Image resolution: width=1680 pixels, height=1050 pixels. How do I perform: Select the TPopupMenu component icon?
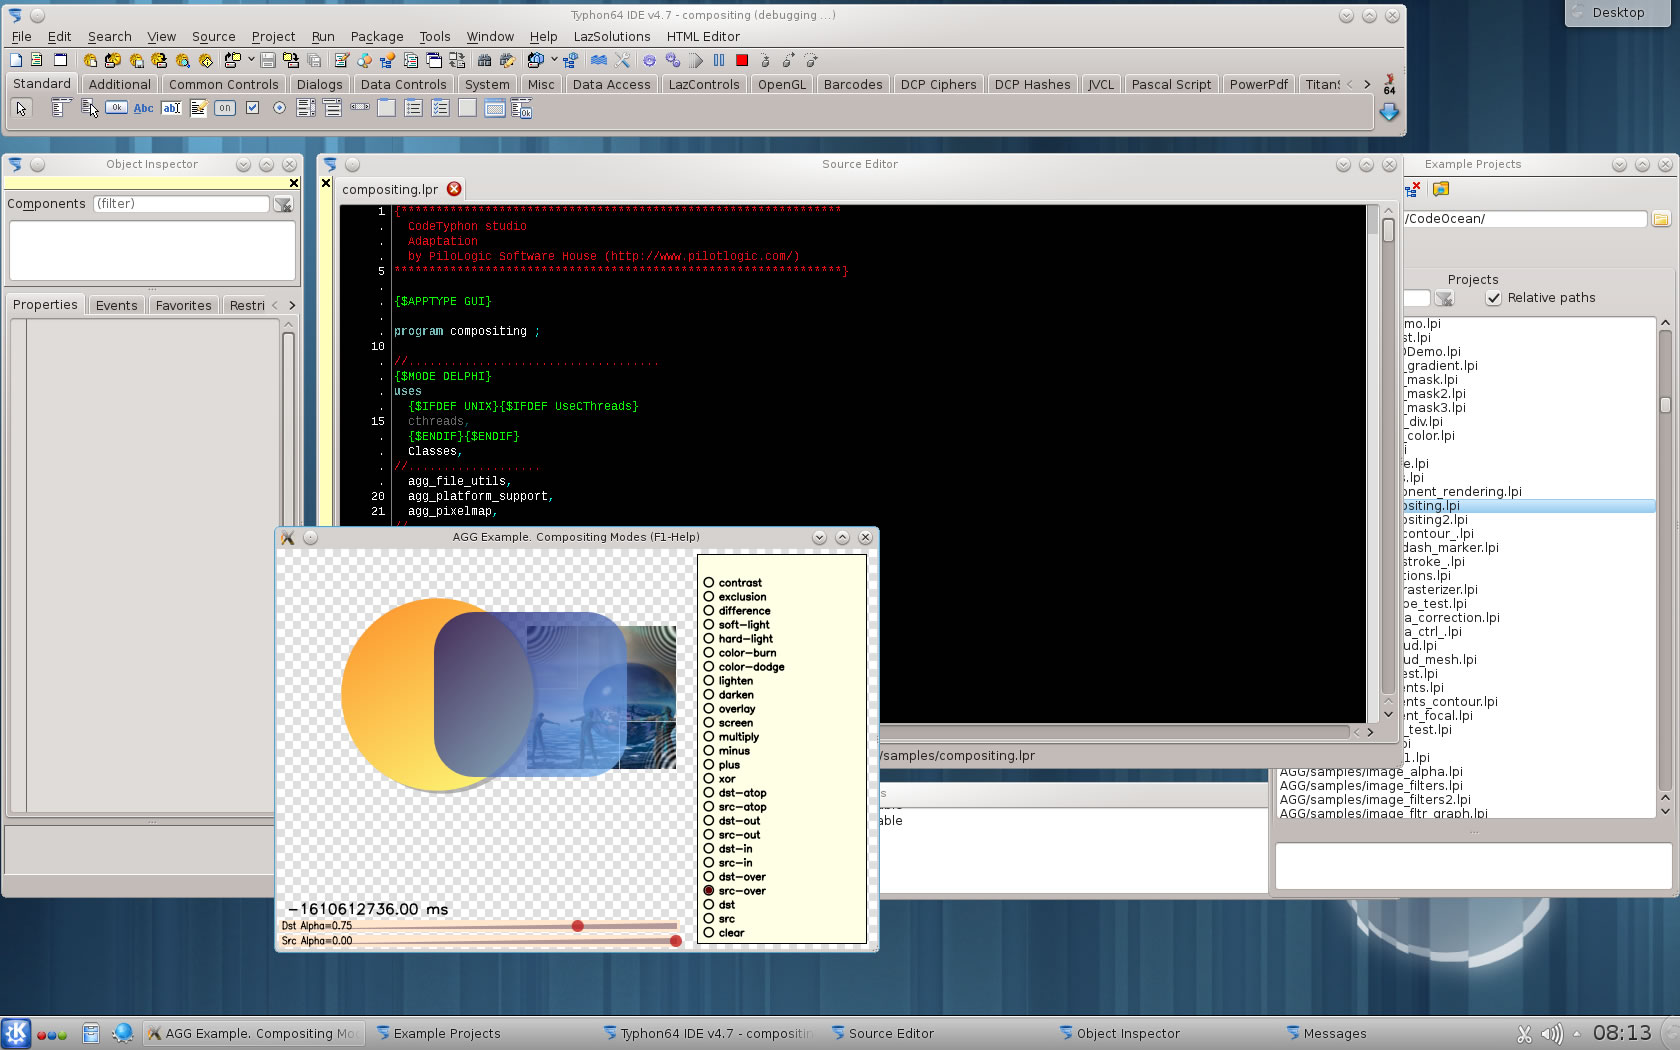click(x=89, y=108)
